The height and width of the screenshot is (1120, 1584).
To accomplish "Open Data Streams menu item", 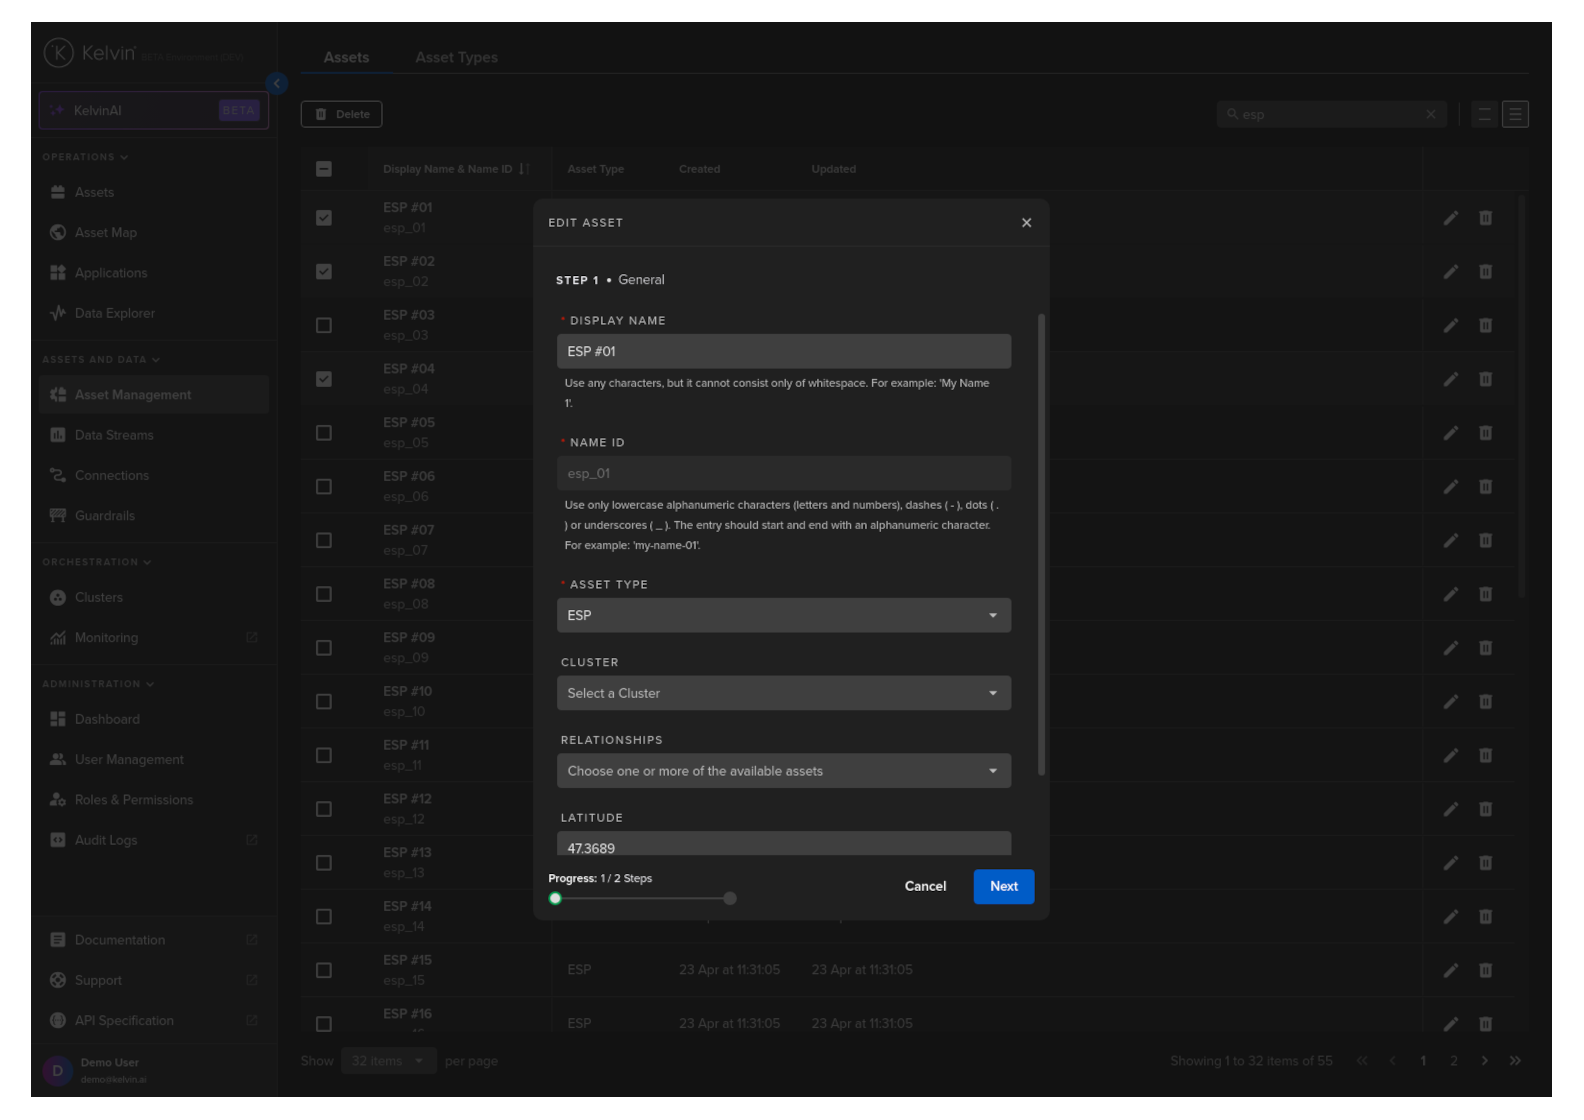I will (x=114, y=435).
